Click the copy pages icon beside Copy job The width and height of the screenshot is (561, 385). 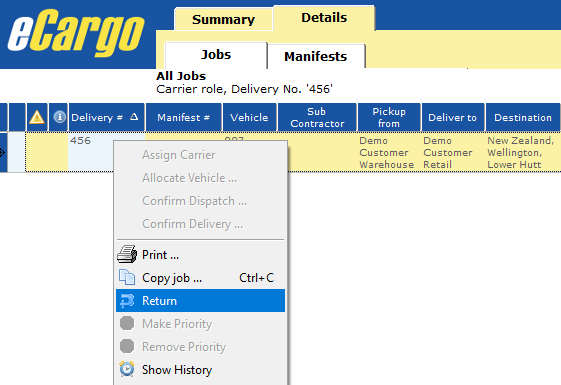(127, 277)
